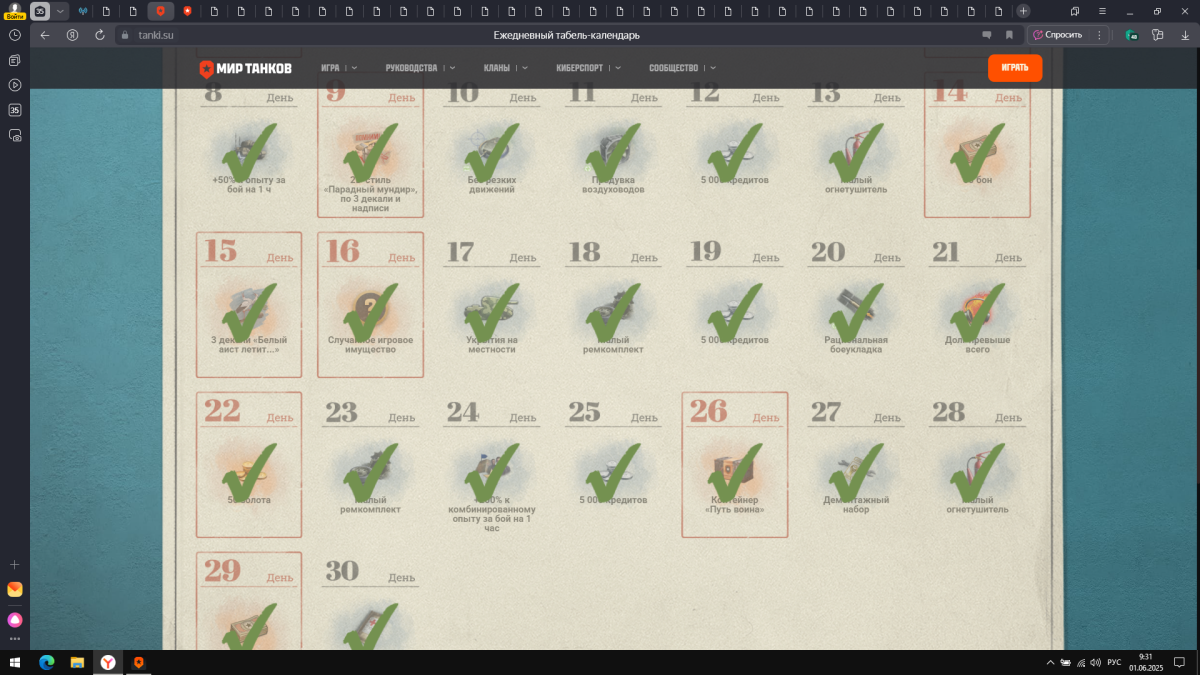Screen dimensions: 1200x675
Task: Launch Microsoft Edge from the taskbar
Action: click(46, 662)
